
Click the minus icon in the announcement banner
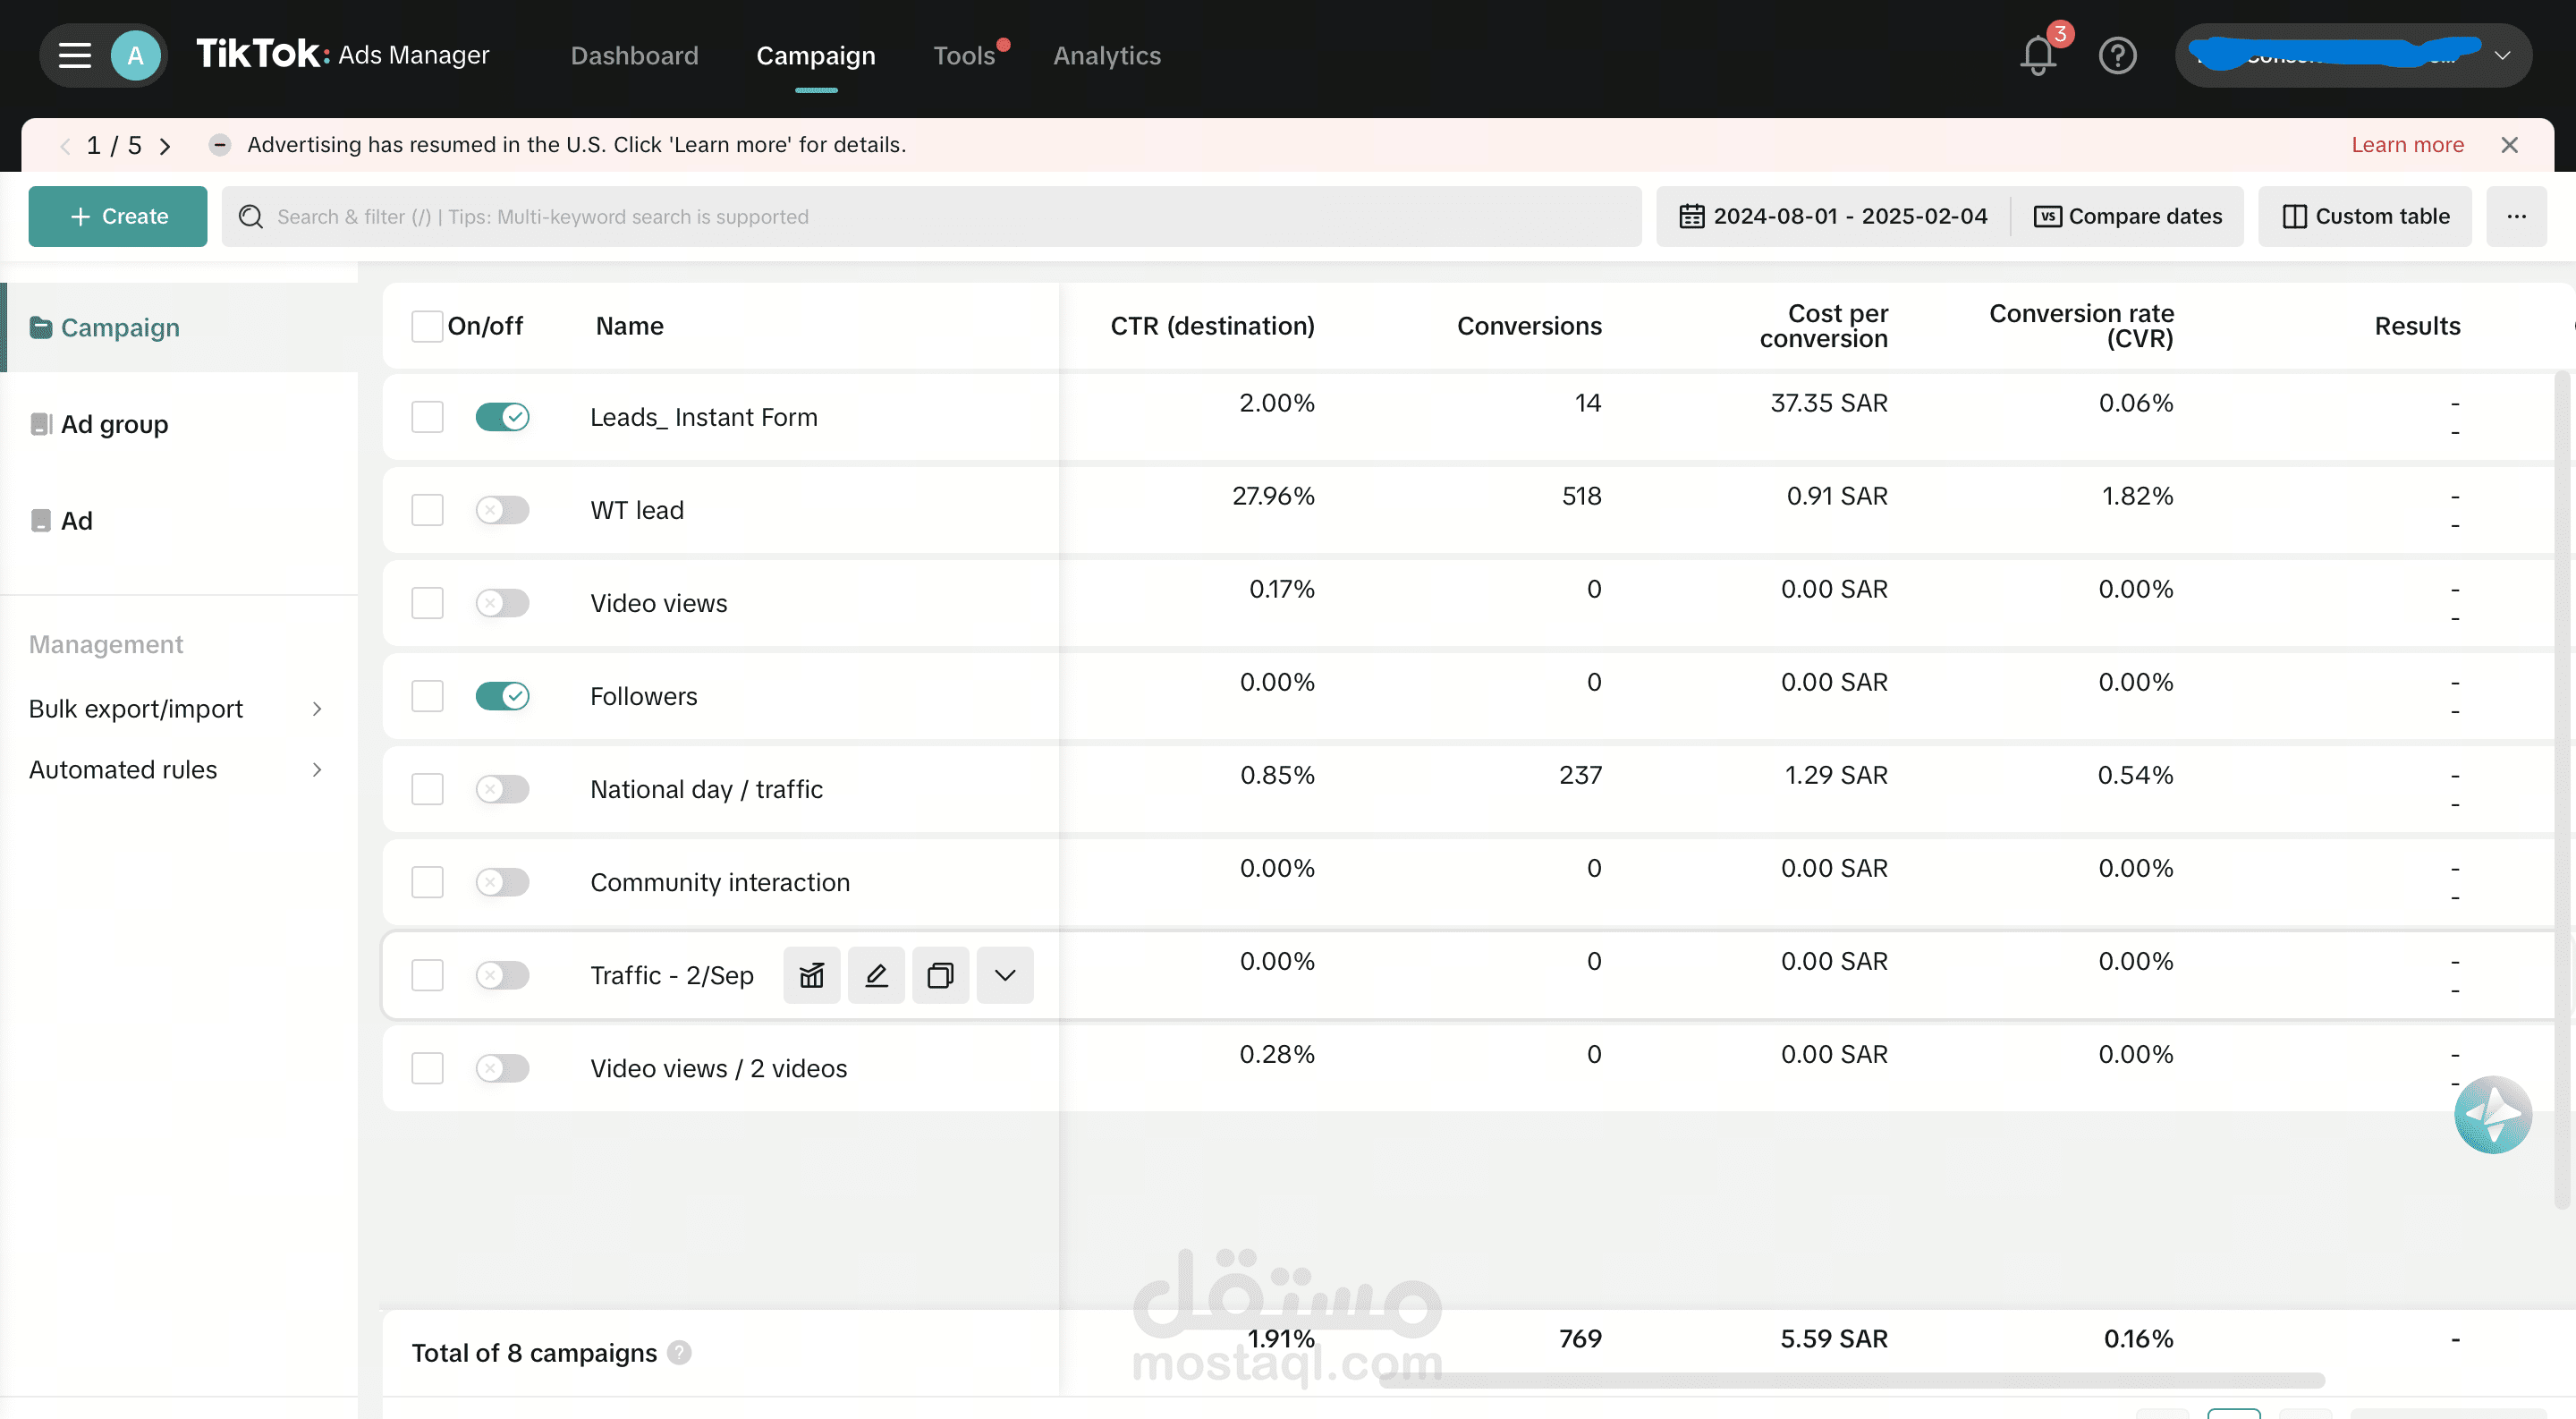tap(220, 145)
